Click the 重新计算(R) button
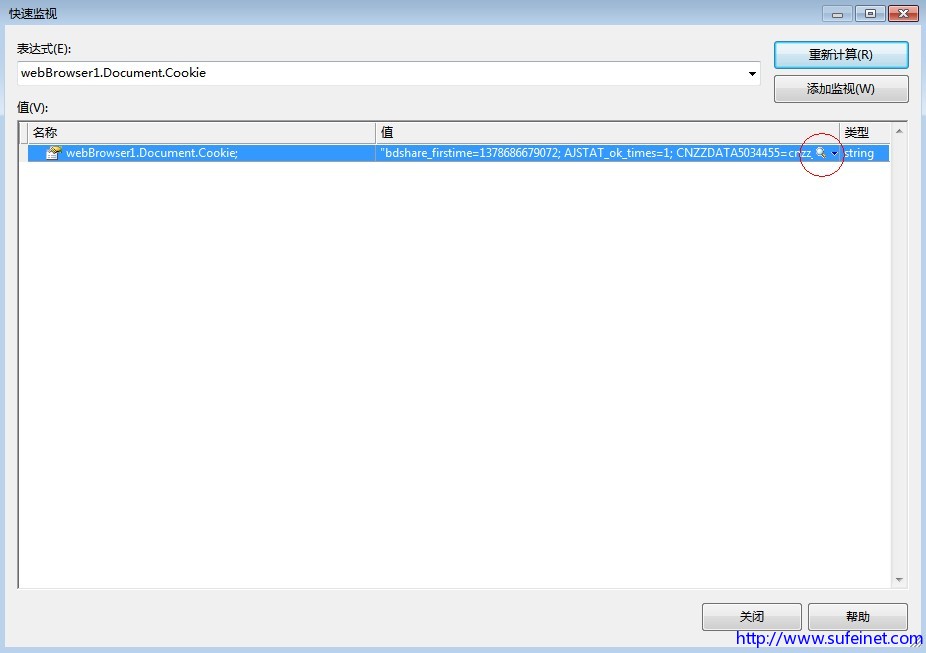Image resolution: width=926 pixels, height=653 pixels. coord(840,55)
